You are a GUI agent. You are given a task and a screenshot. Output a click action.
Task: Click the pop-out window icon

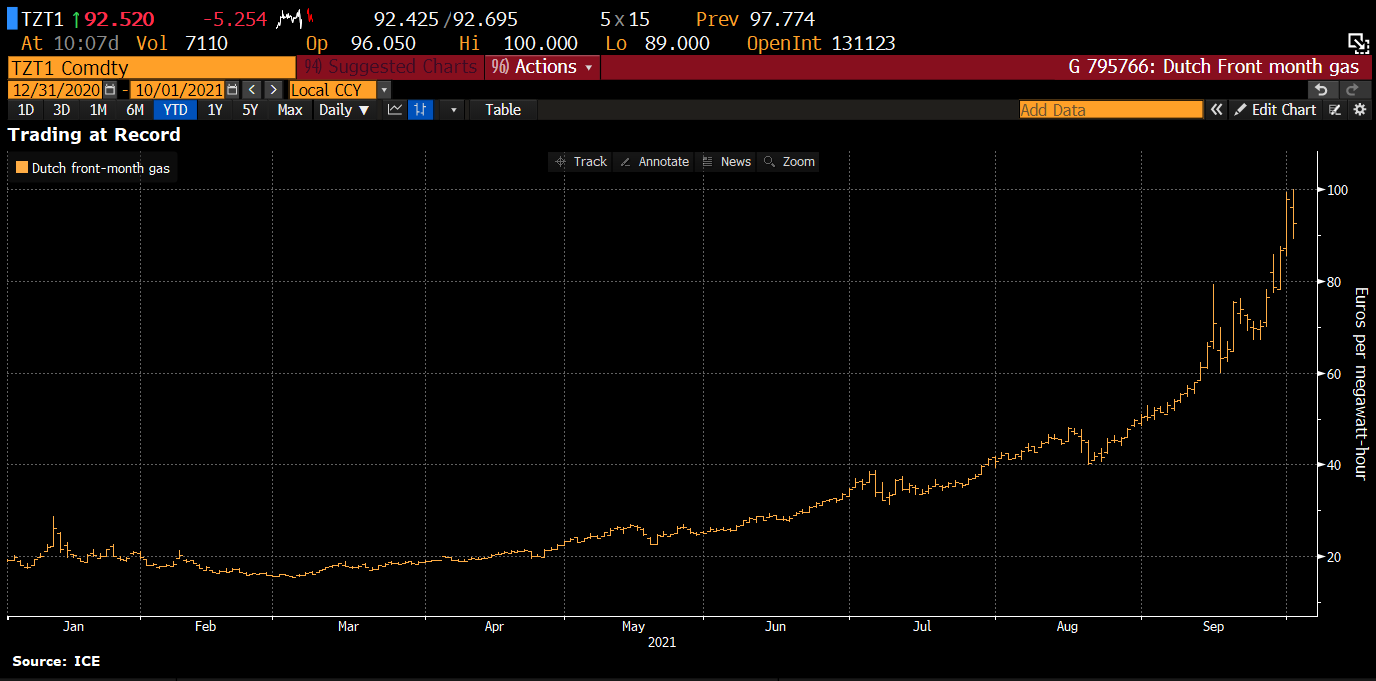tap(1358, 42)
